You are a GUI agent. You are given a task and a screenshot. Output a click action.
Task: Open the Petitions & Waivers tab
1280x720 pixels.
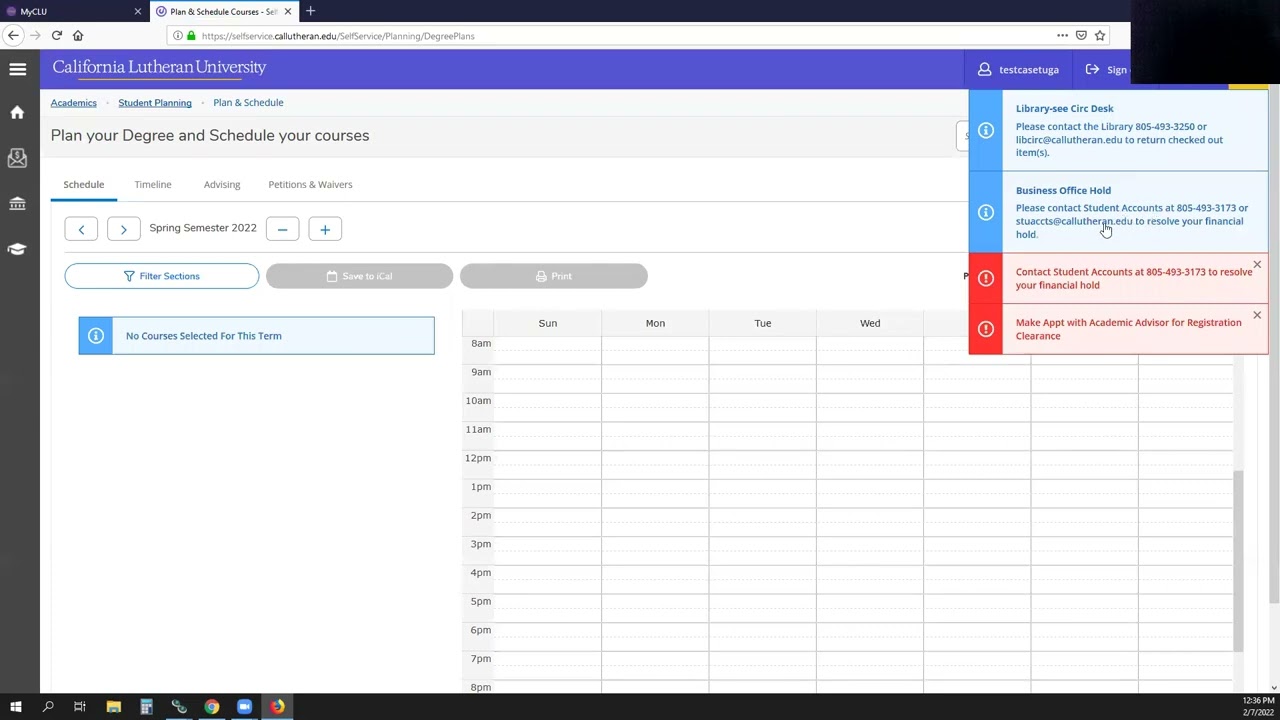click(x=310, y=184)
